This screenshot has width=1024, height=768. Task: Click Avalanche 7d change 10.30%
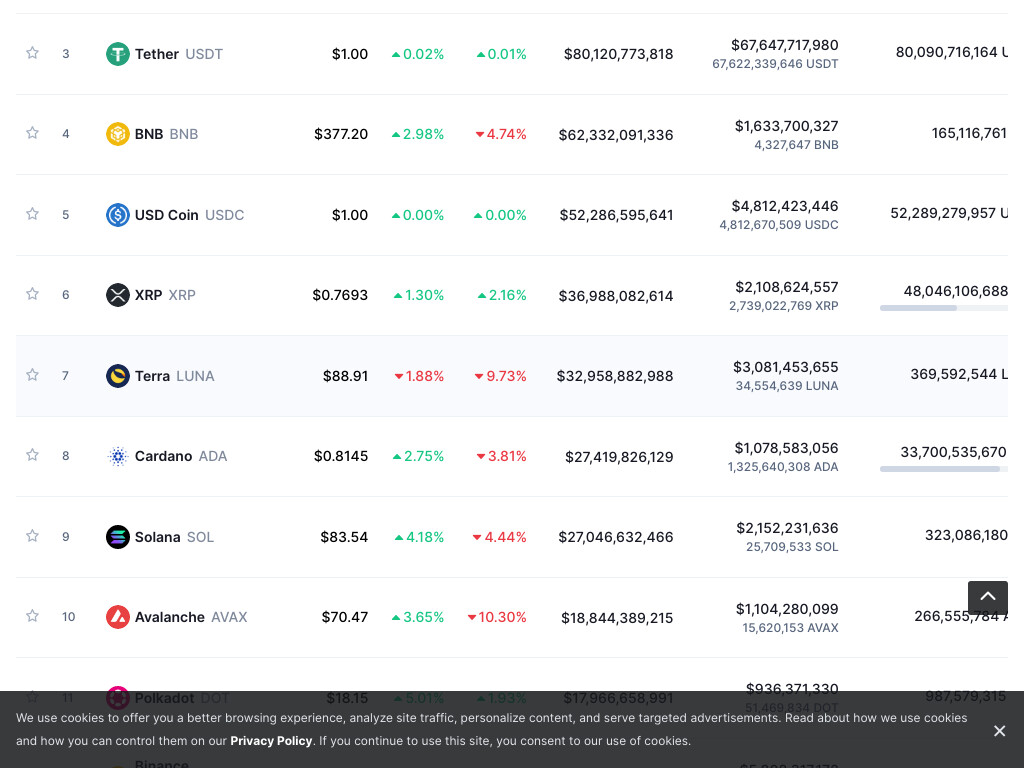tap(497, 617)
